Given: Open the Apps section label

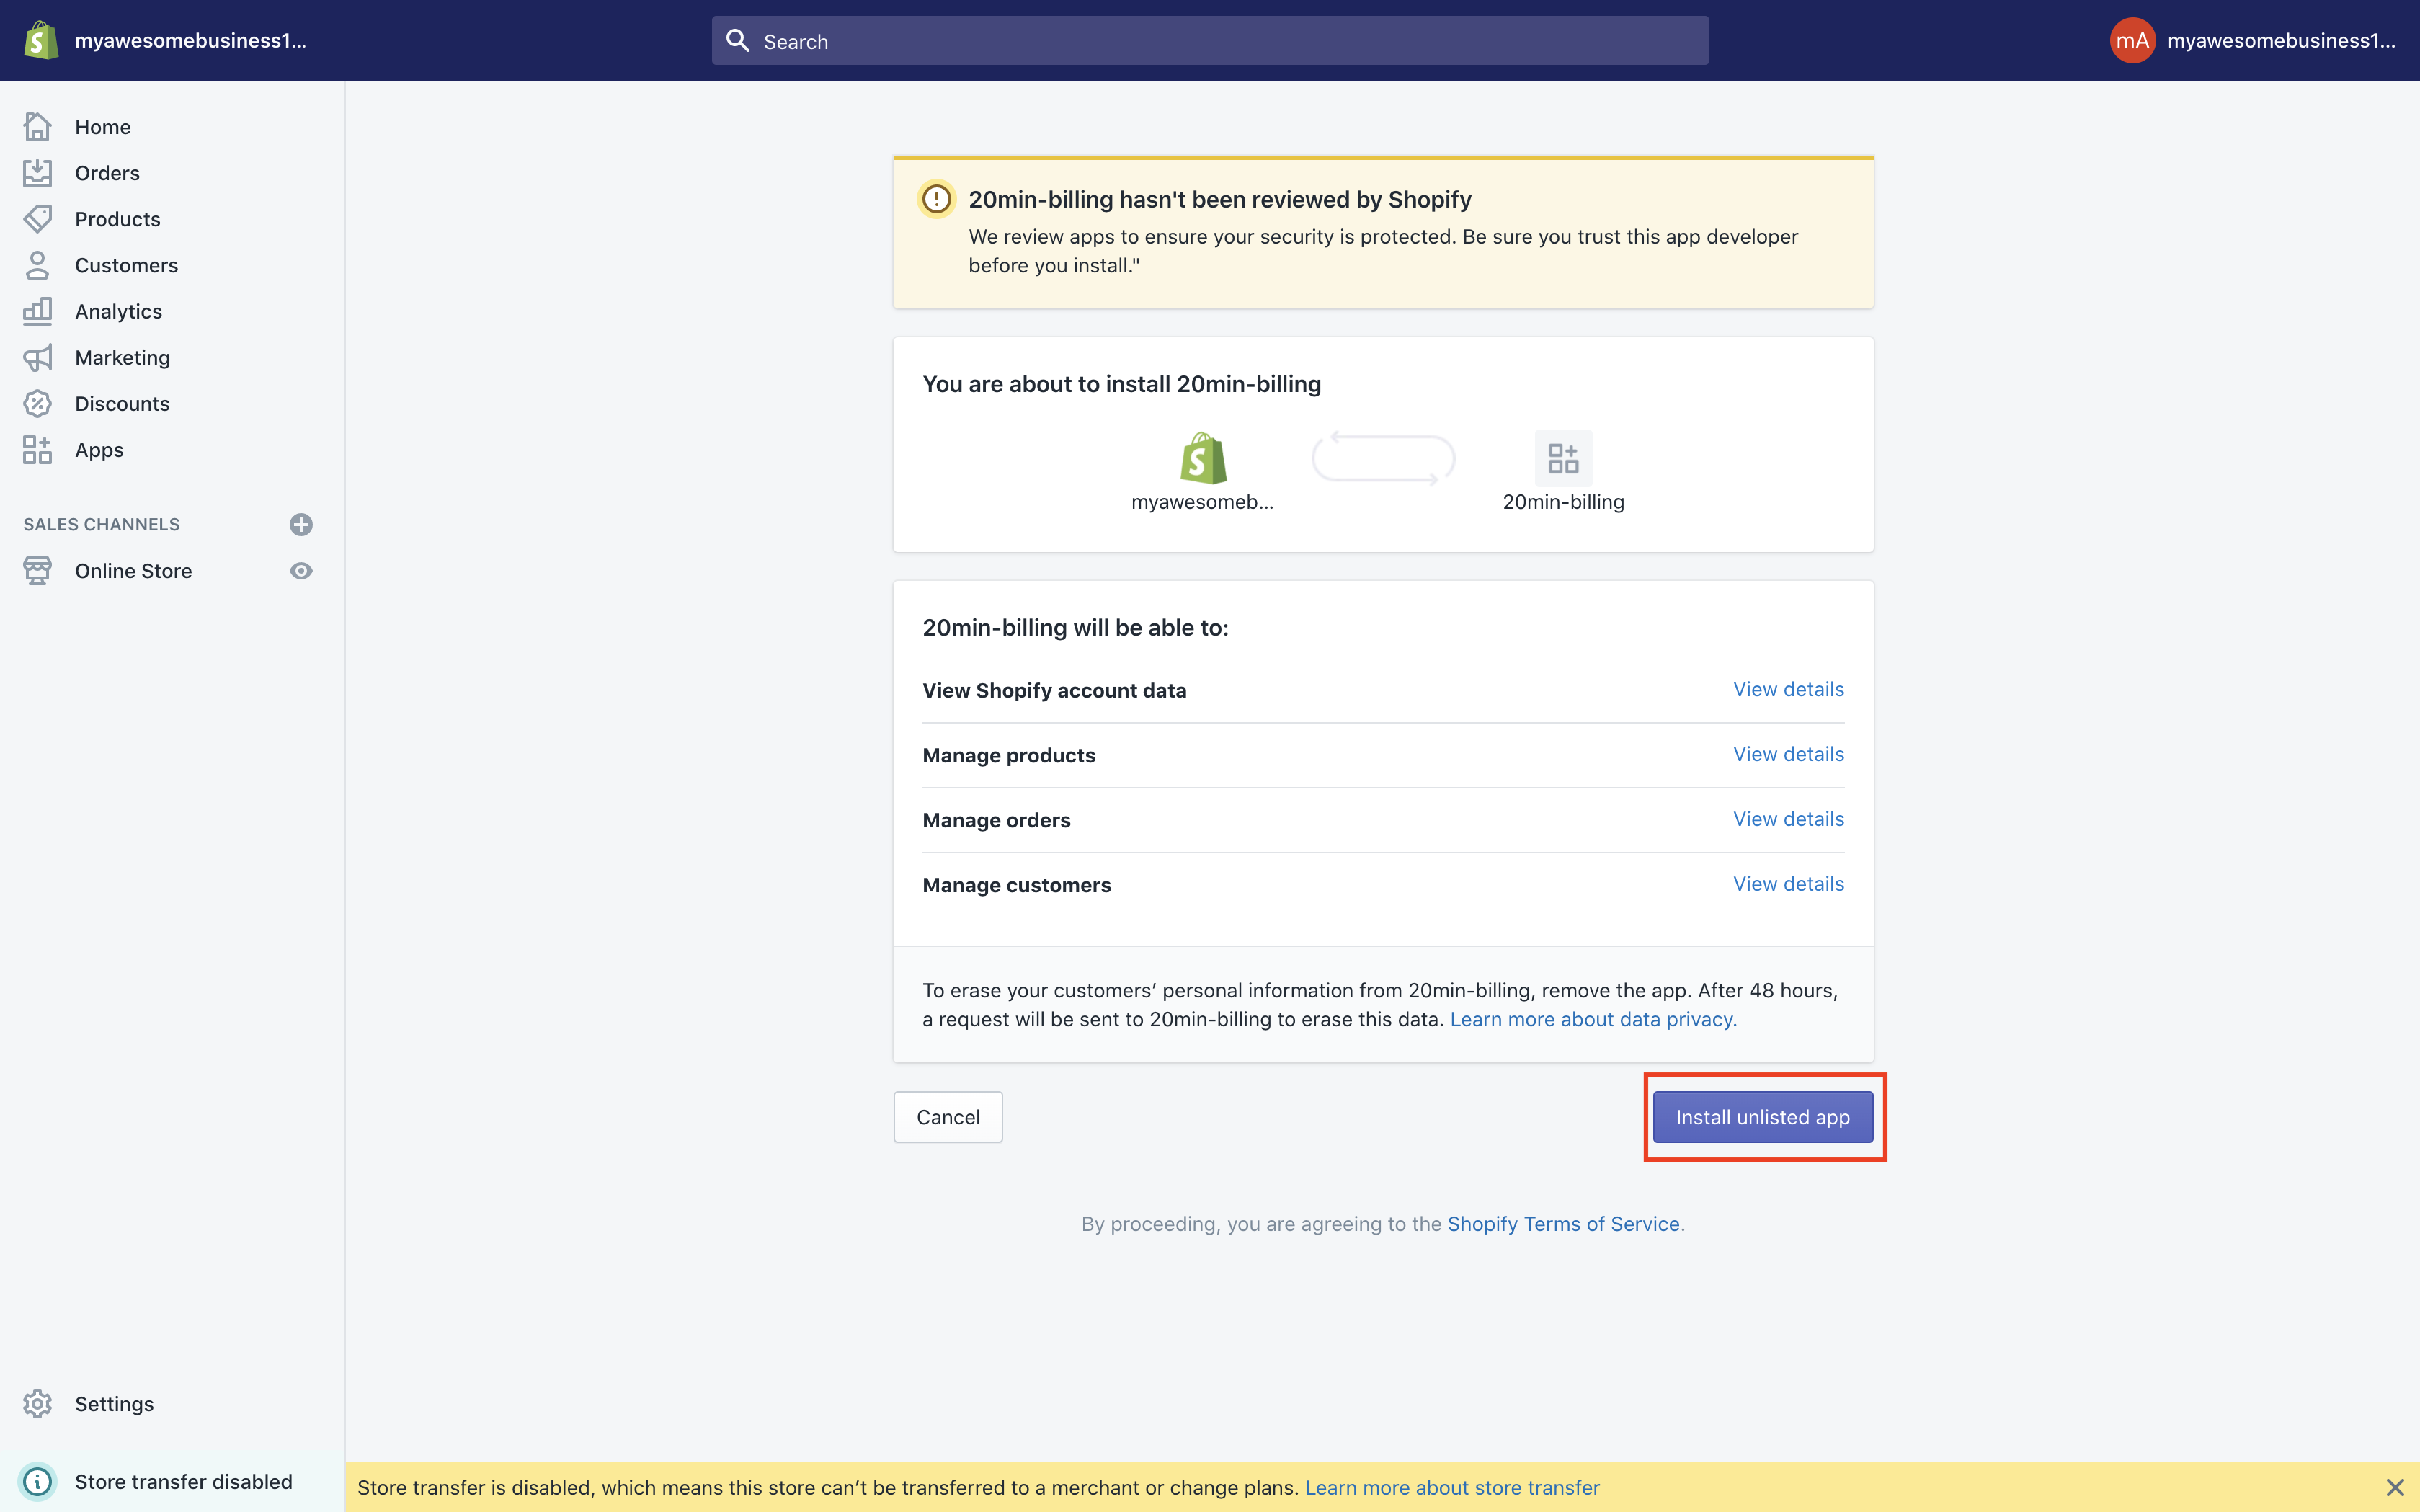Looking at the screenshot, I should pos(99,450).
